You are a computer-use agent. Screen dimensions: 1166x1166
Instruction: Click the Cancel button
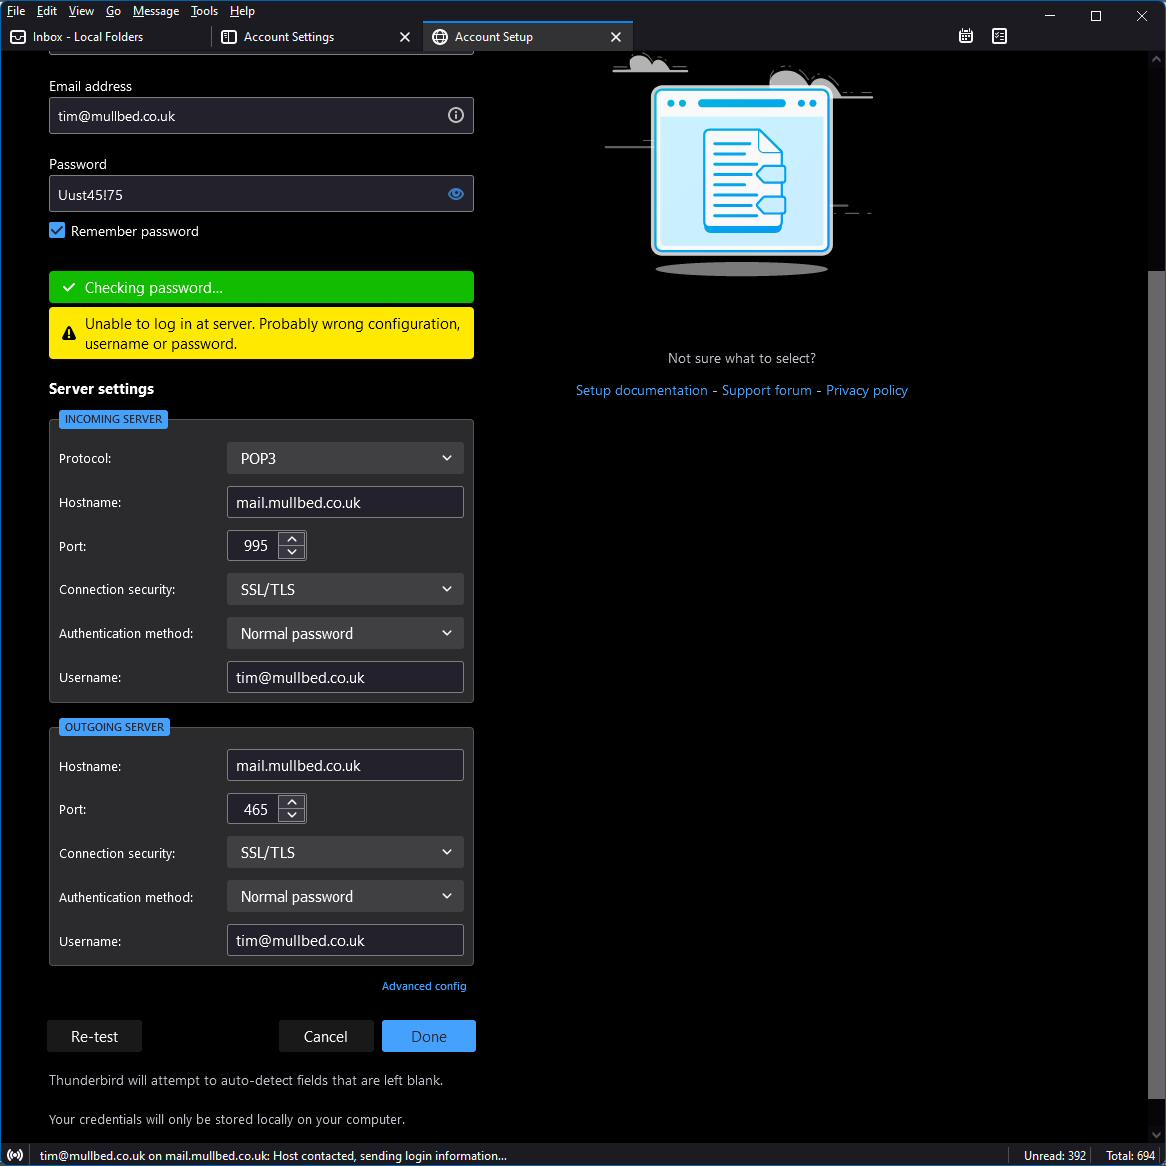click(326, 1036)
